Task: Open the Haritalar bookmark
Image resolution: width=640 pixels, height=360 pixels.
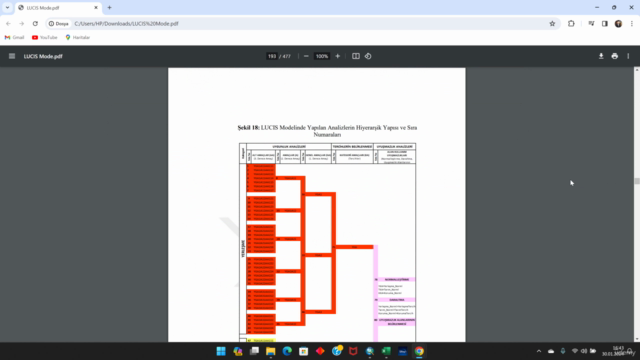Action: click(x=78, y=37)
